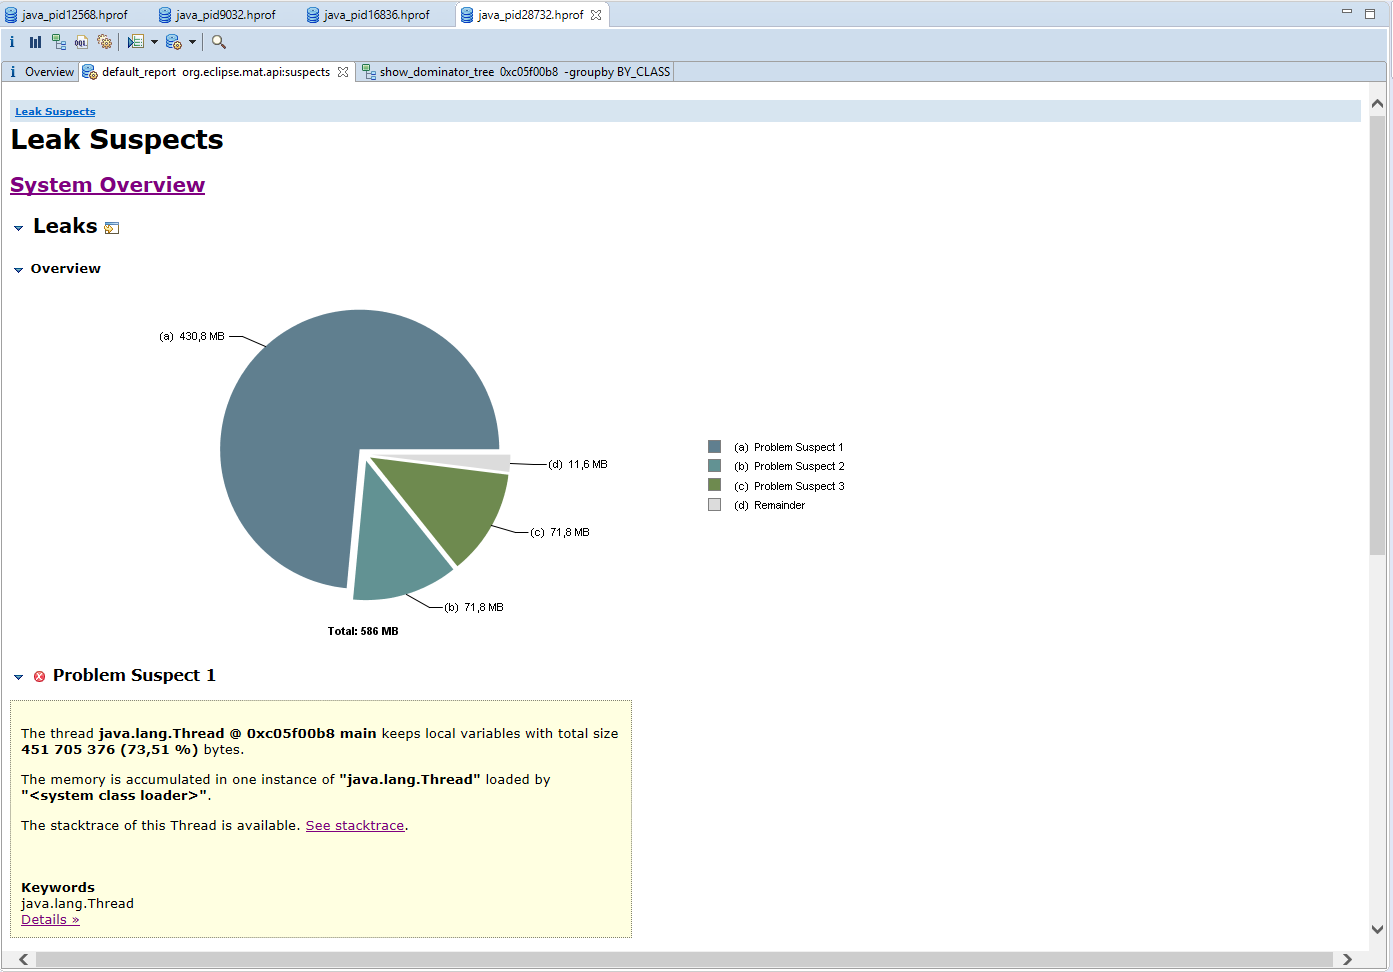The height and width of the screenshot is (972, 1393).
Task: Click the vertical scrollbar up arrow
Action: pyautogui.click(x=1377, y=104)
